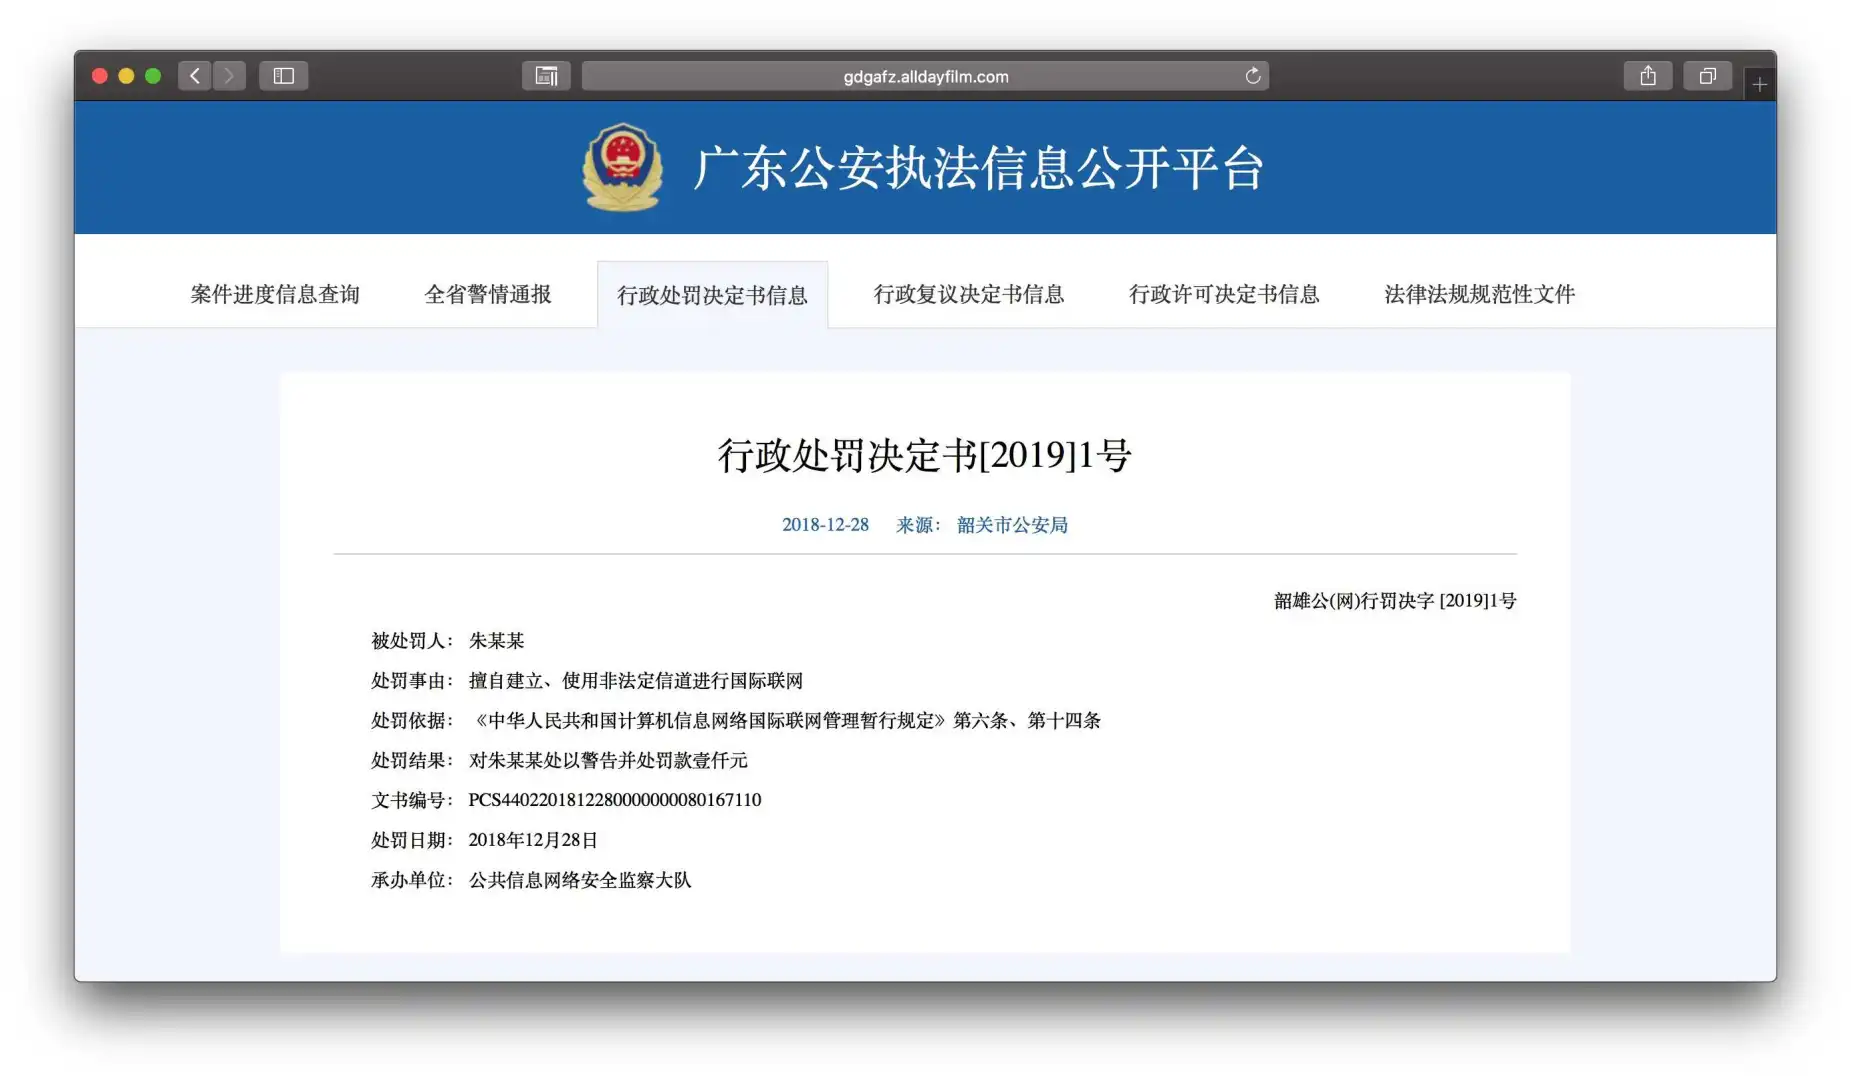Open a new tab with the plus button

(1759, 83)
